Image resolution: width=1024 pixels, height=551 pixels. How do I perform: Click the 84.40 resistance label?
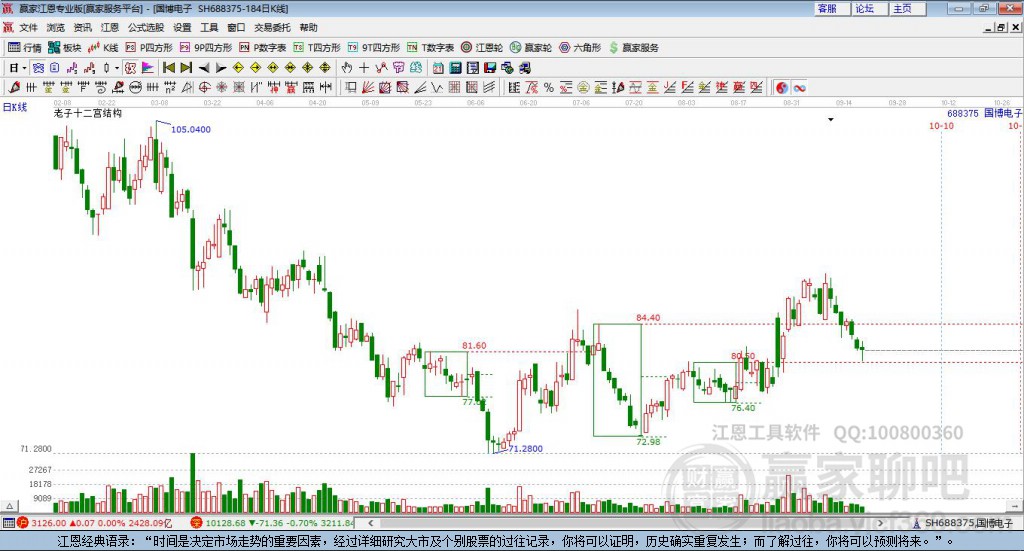pyautogui.click(x=648, y=318)
